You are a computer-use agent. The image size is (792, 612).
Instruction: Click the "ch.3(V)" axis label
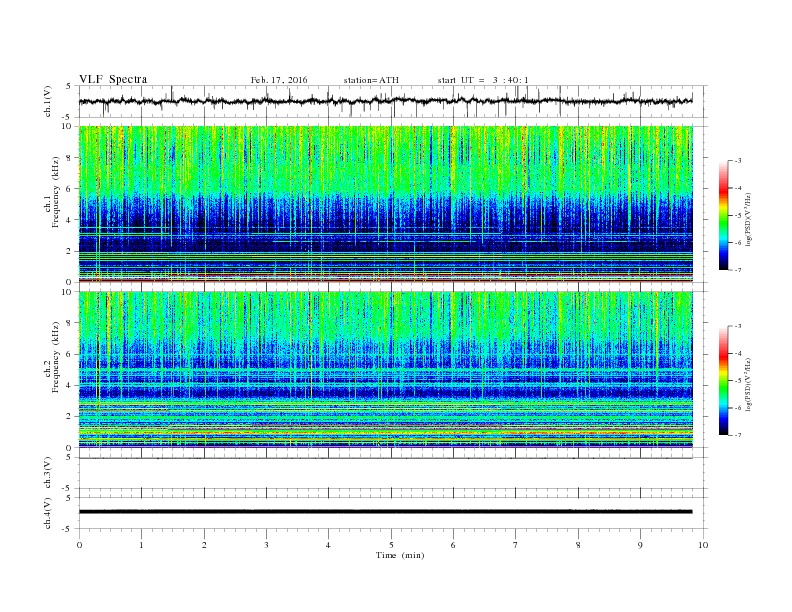pos(48,473)
